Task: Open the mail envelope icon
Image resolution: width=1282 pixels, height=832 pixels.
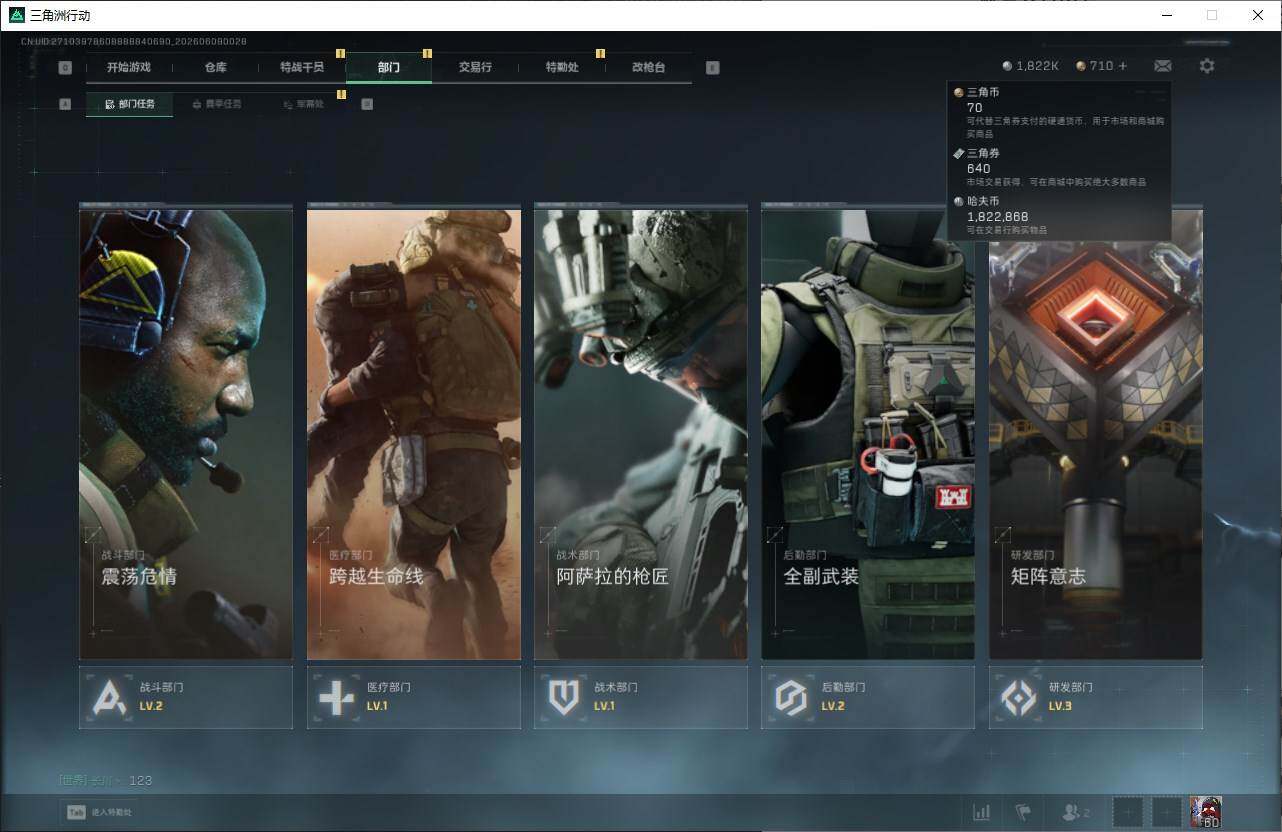Action: point(1162,66)
